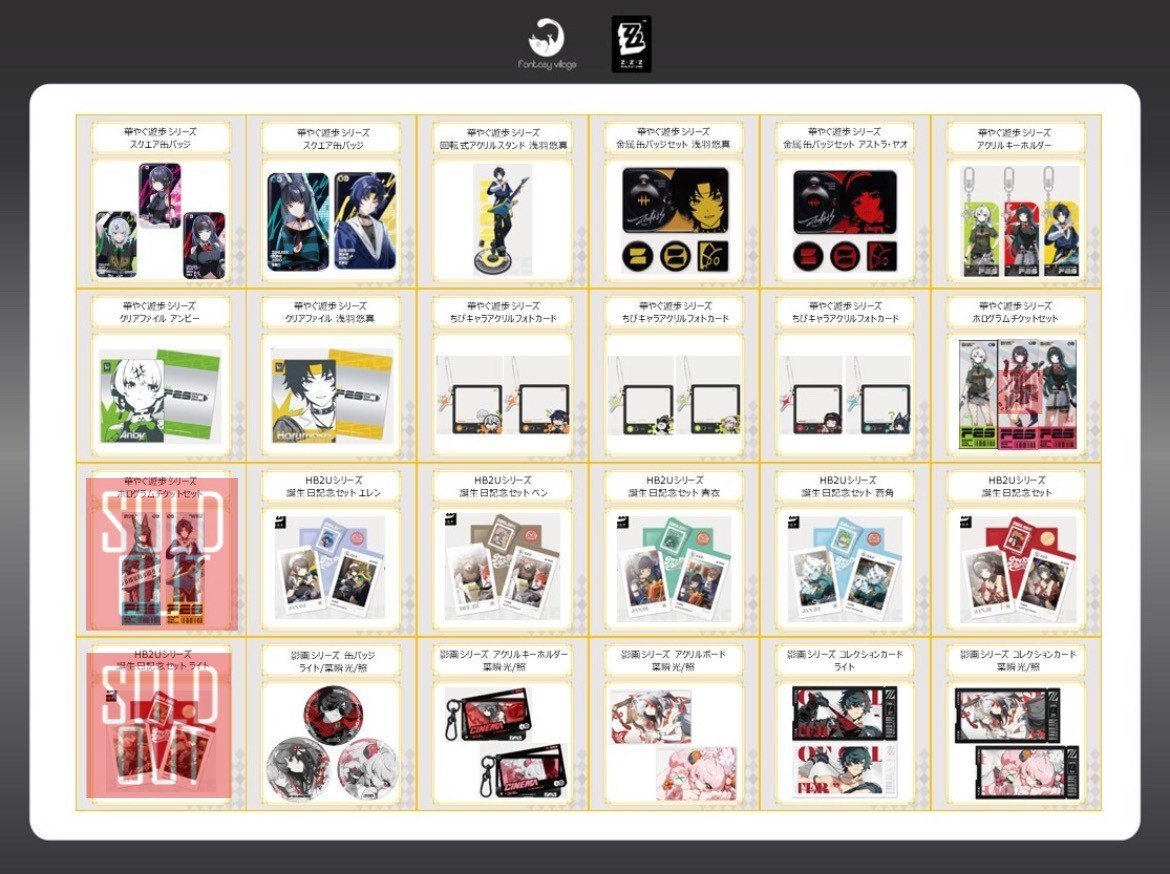Open the 影画 acrylic board image
1170x874 pixels.
[x=675, y=743]
